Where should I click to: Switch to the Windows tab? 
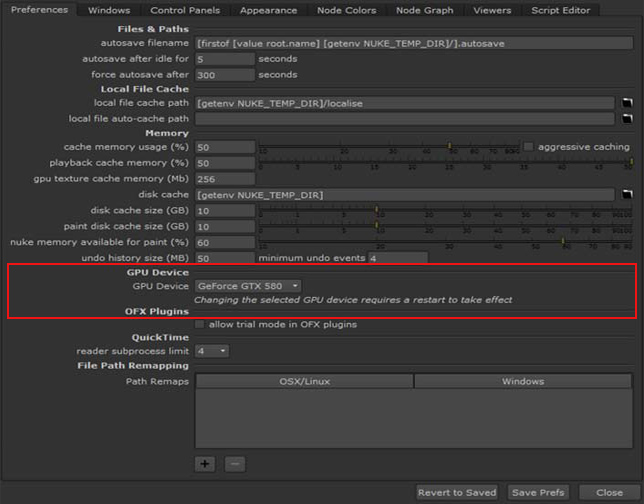pyautogui.click(x=109, y=10)
